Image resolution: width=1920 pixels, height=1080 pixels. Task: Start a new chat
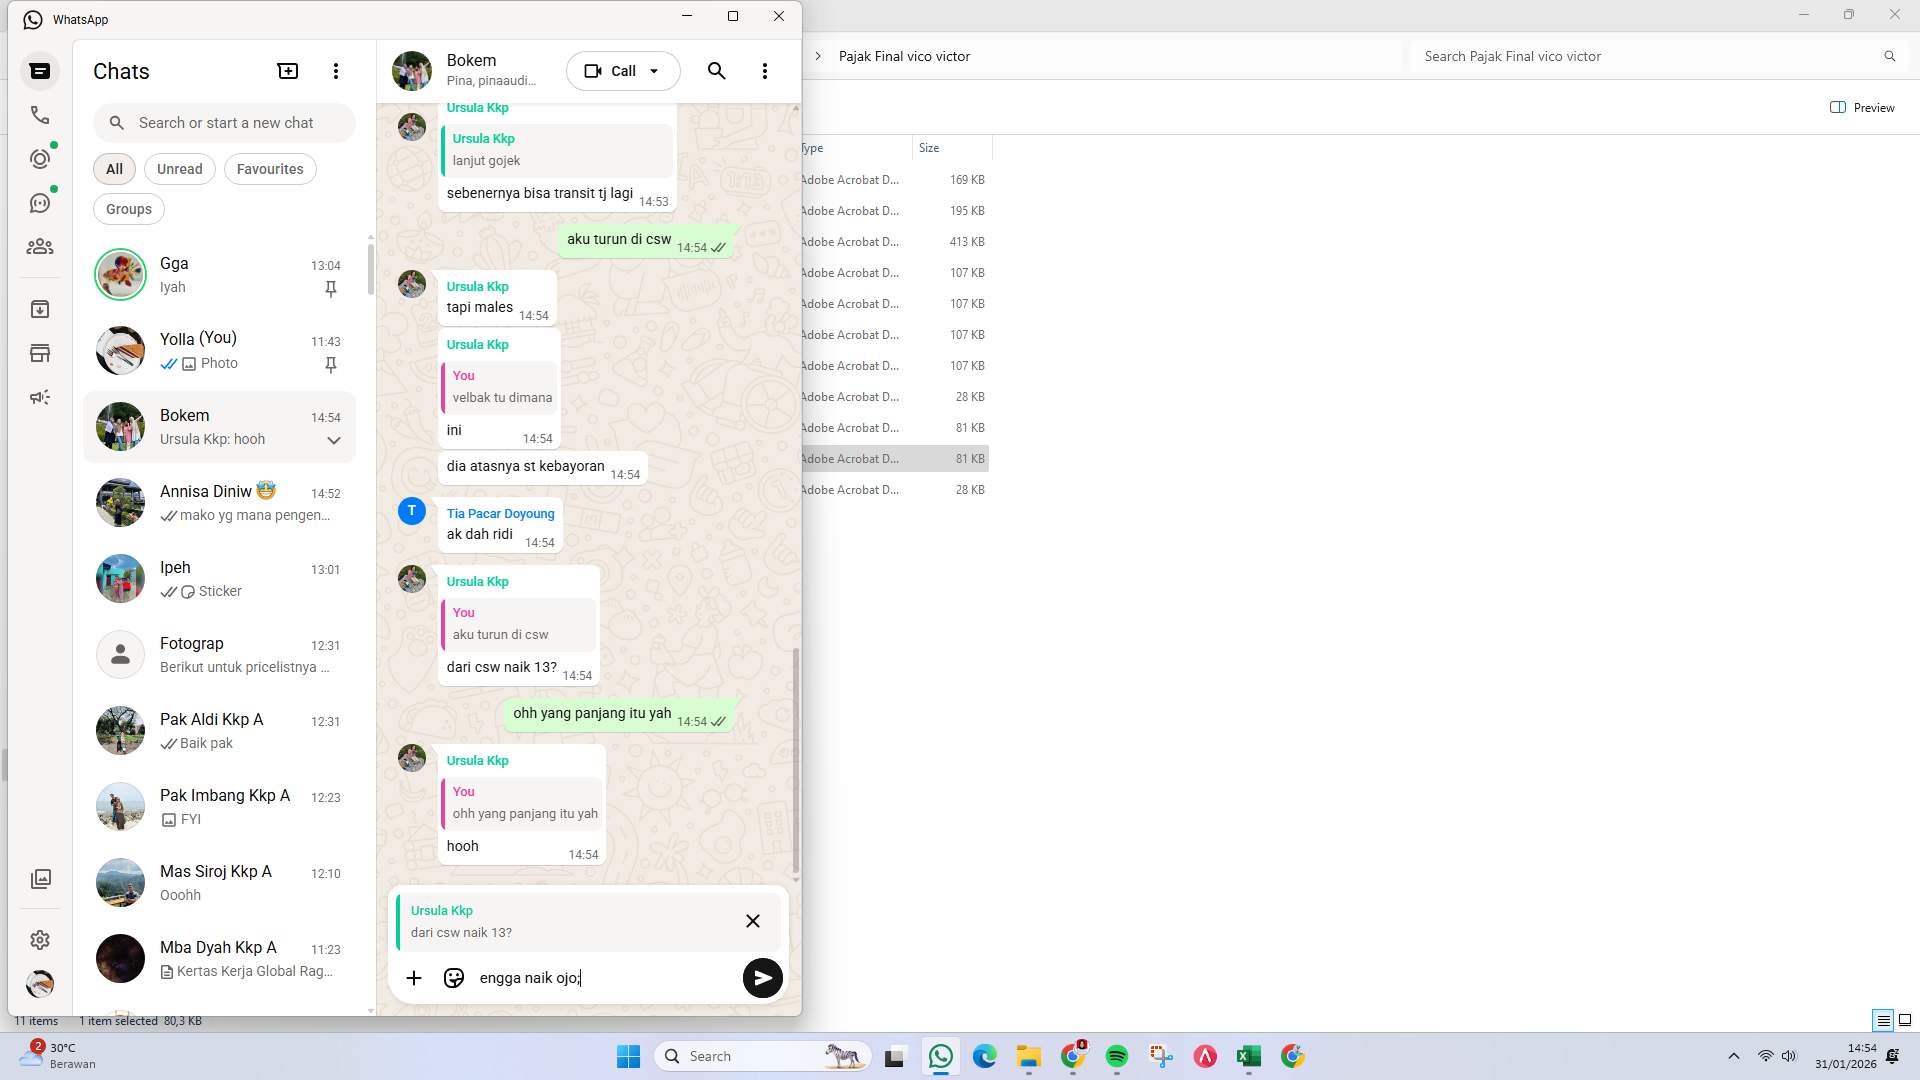click(x=287, y=70)
